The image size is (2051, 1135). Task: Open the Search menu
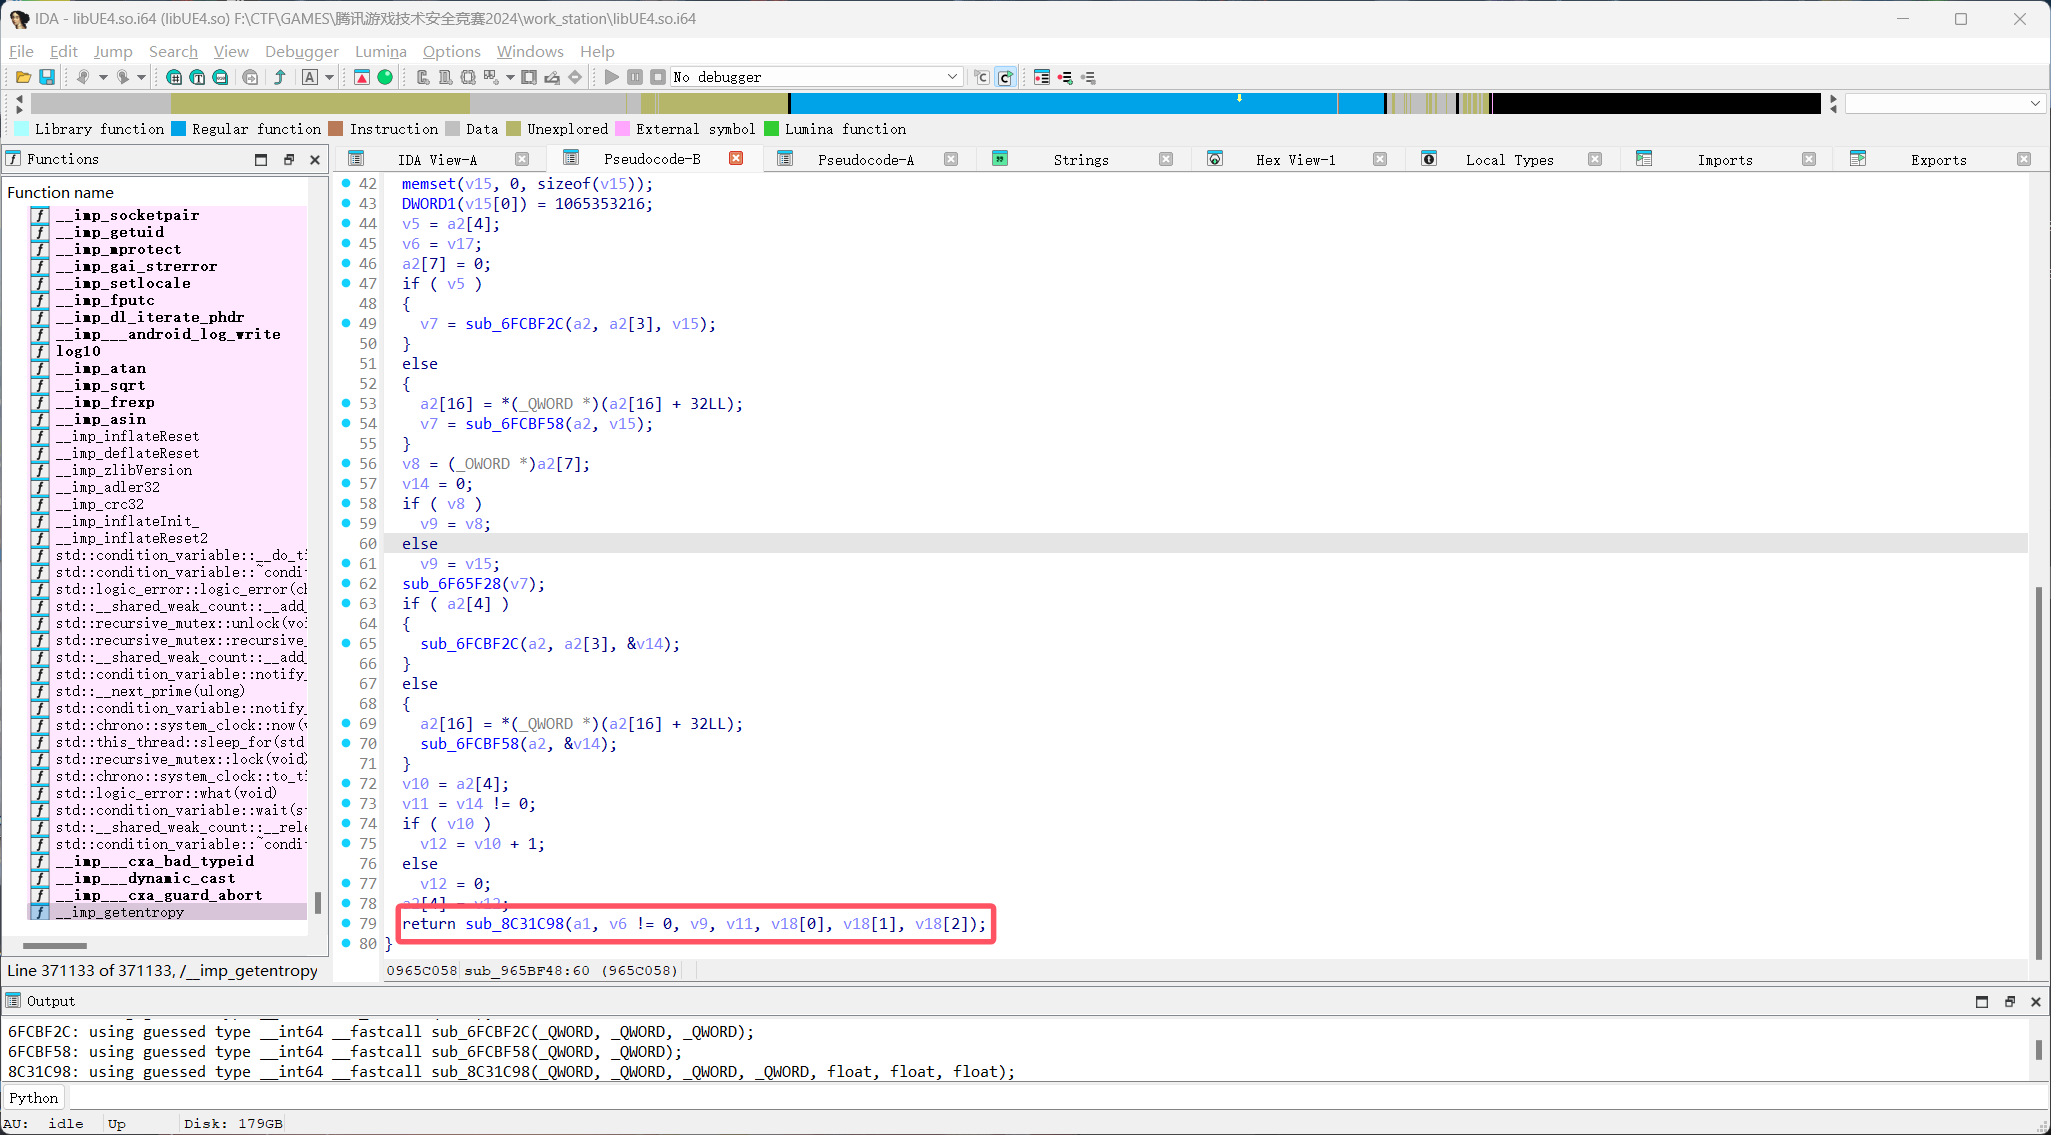pos(173,51)
